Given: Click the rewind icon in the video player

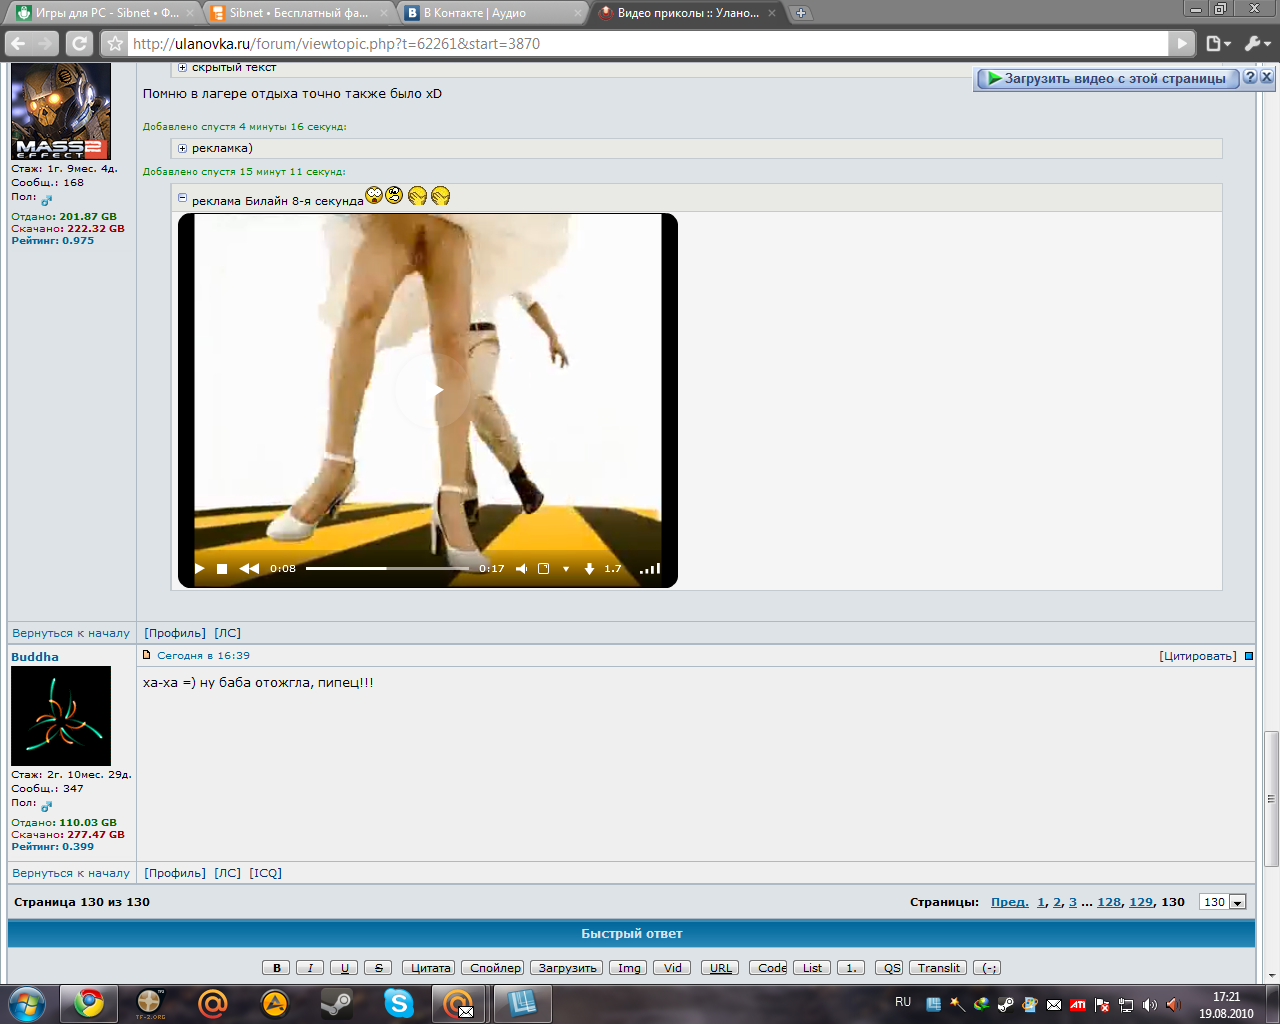Looking at the screenshot, I should click(249, 569).
